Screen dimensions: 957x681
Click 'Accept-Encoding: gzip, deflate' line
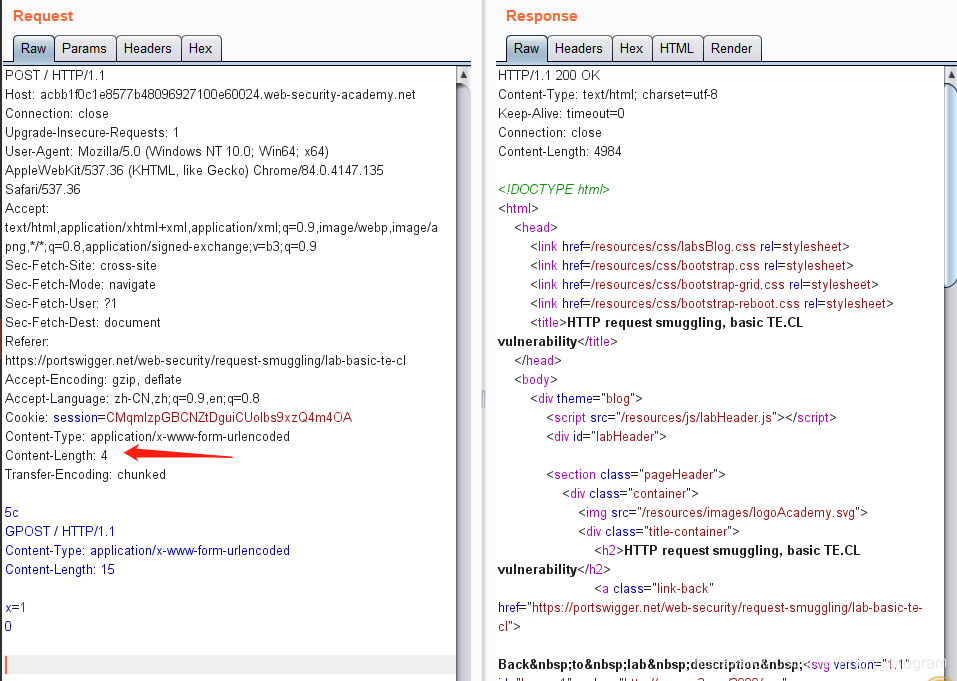(93, 380)
